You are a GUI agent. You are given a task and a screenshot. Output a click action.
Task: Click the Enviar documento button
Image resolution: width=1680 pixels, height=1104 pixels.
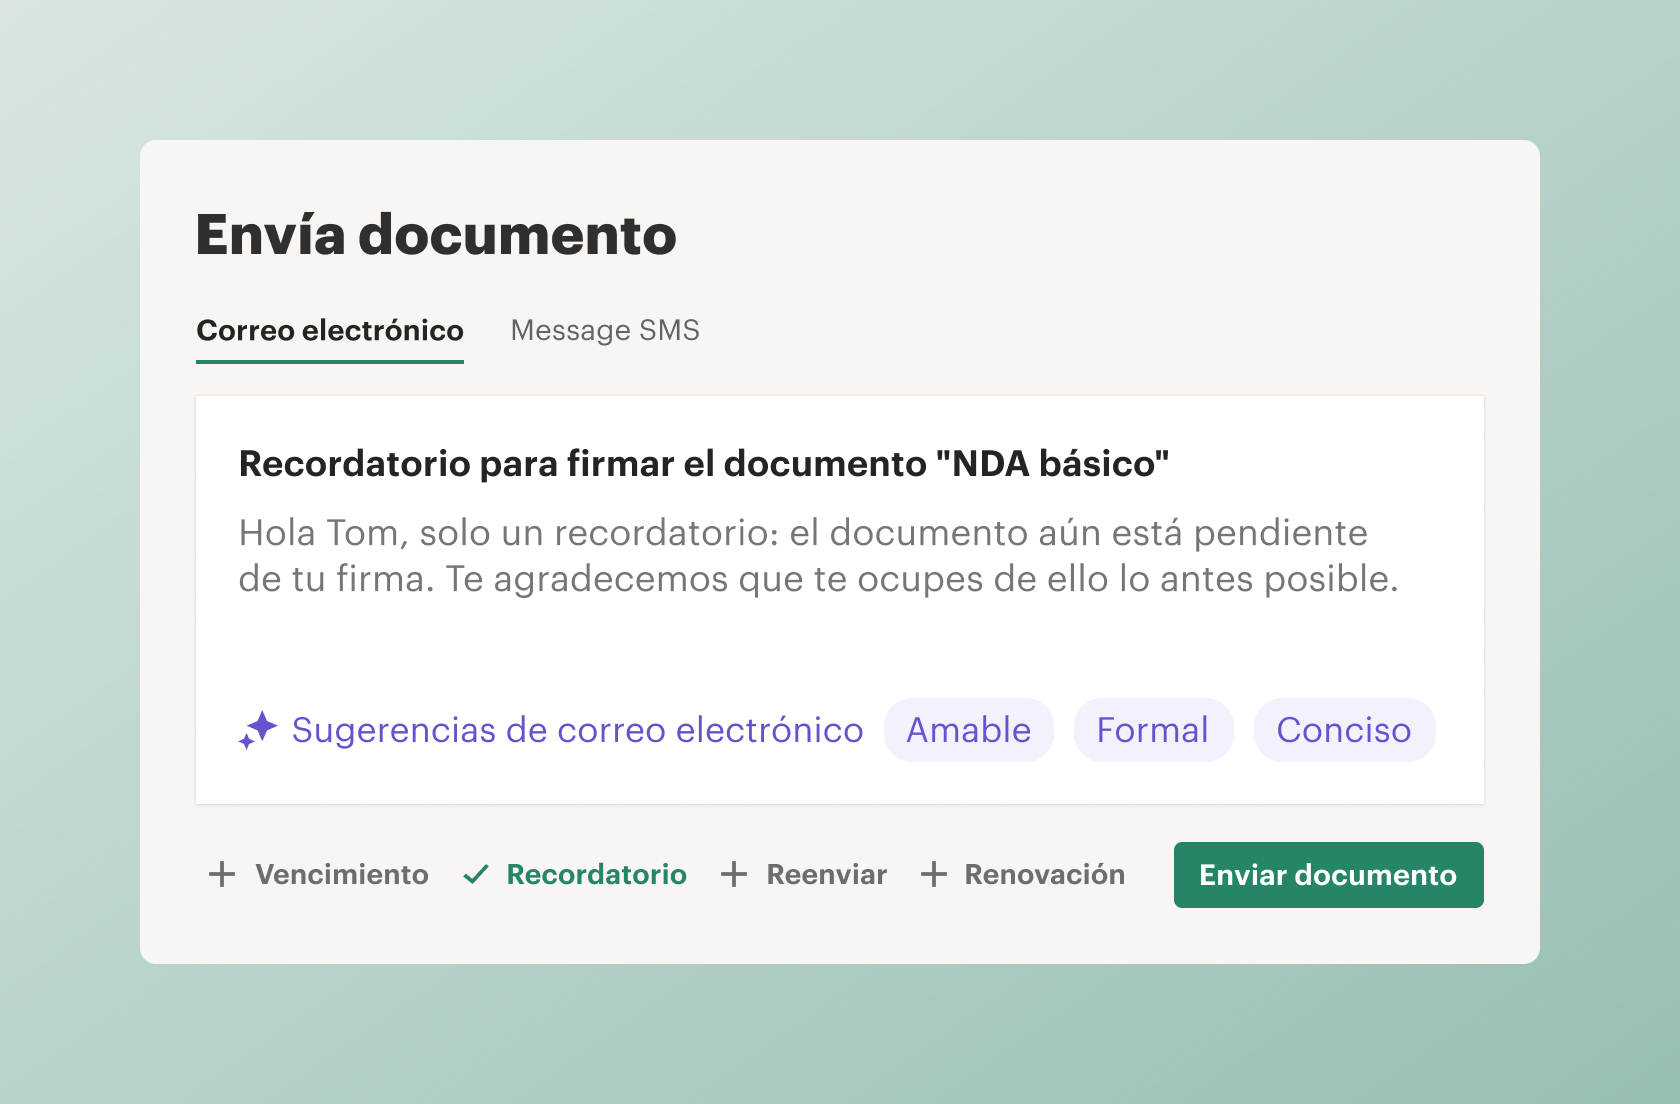tap(1328, 875)
